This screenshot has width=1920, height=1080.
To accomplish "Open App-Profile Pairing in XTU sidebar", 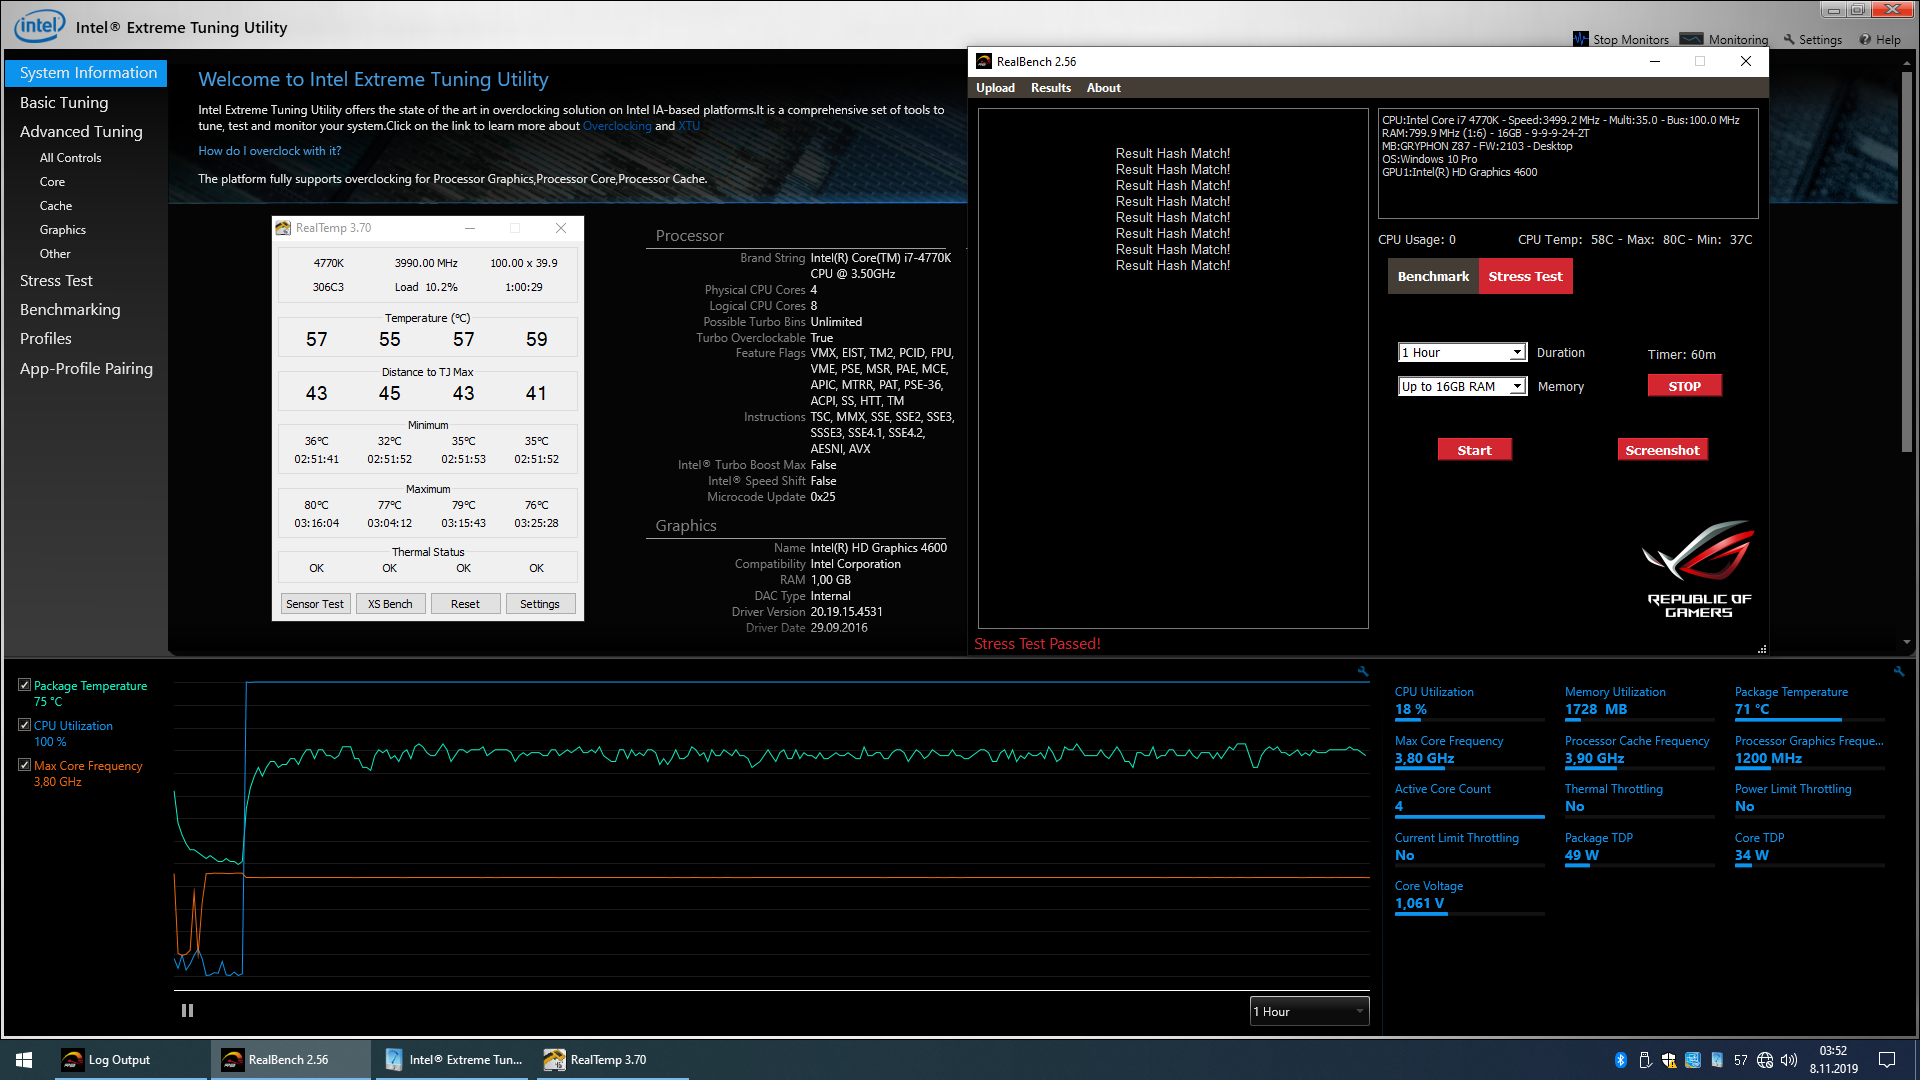I will tap(86, 369).
